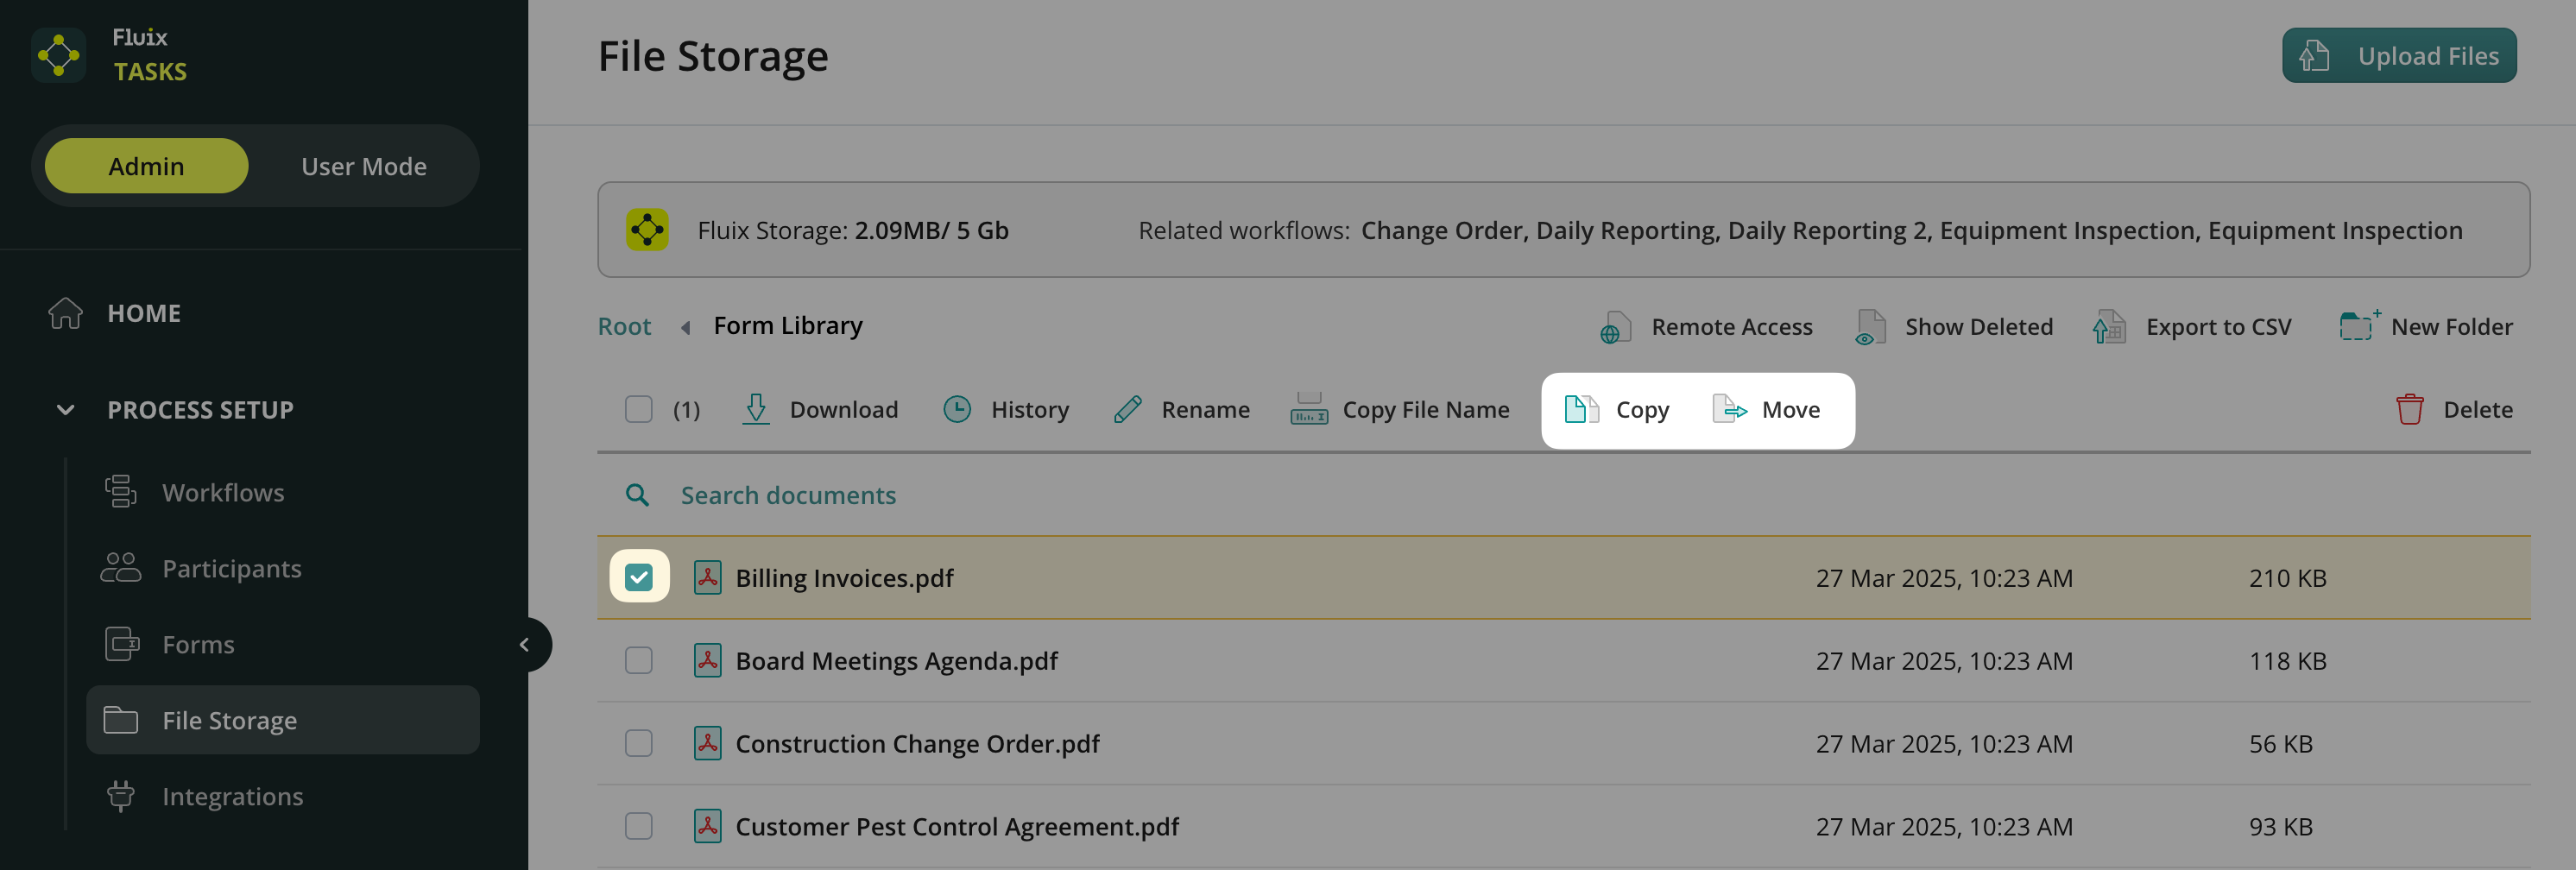Uncheck the Billing Invoices.pdf checkbox
The height and width of the screenshot is (870, 2576).
[639, 577]
